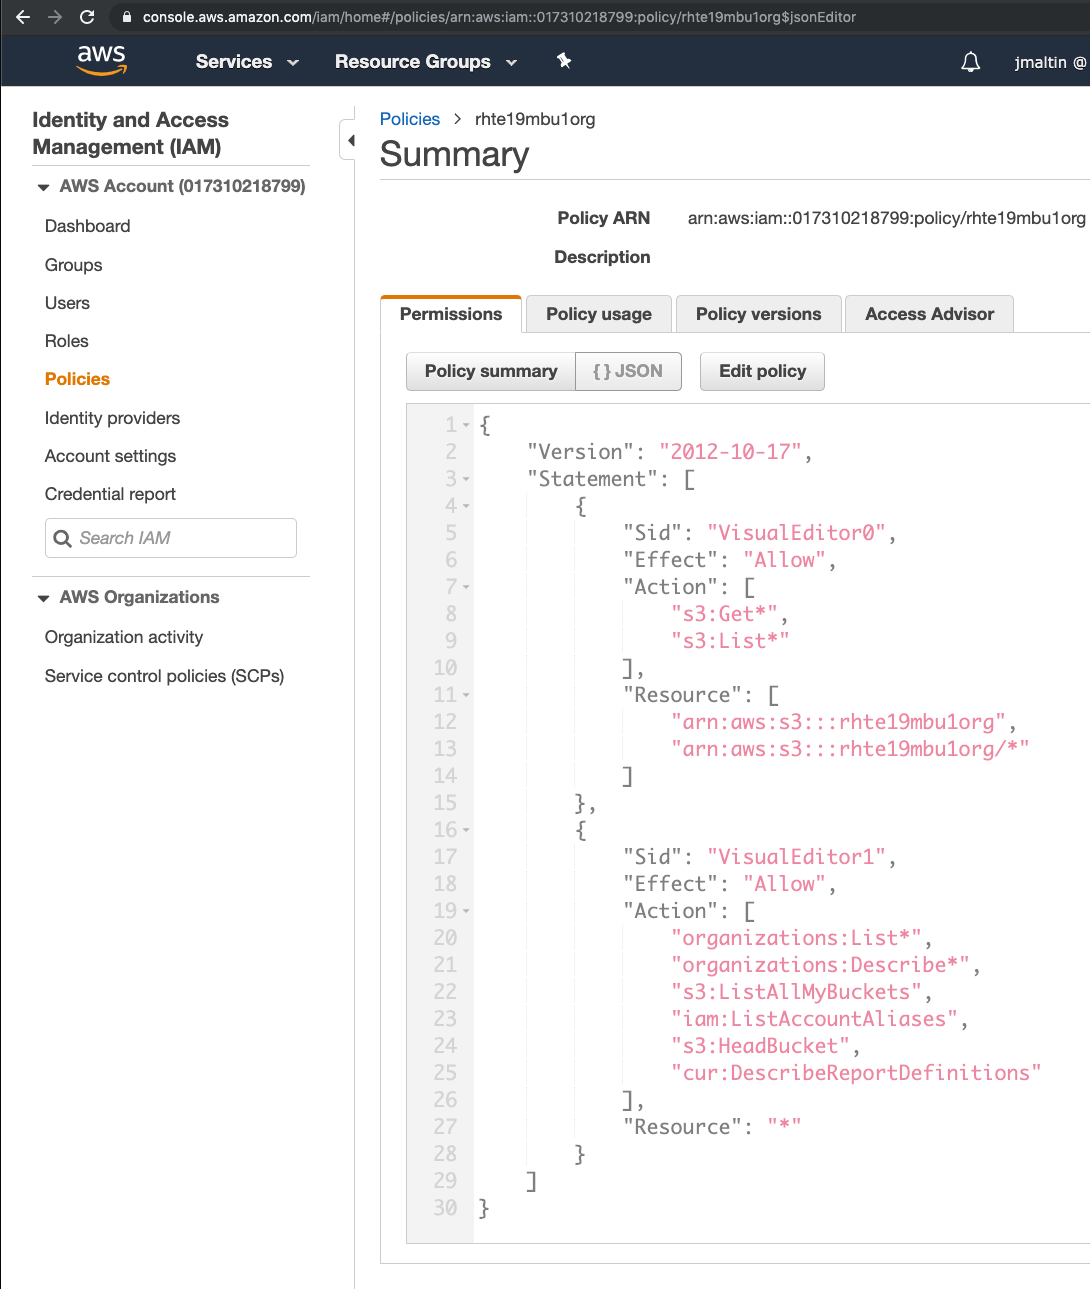
Task: Fold the Statement array at line 3
Action: tap(466, 479)
